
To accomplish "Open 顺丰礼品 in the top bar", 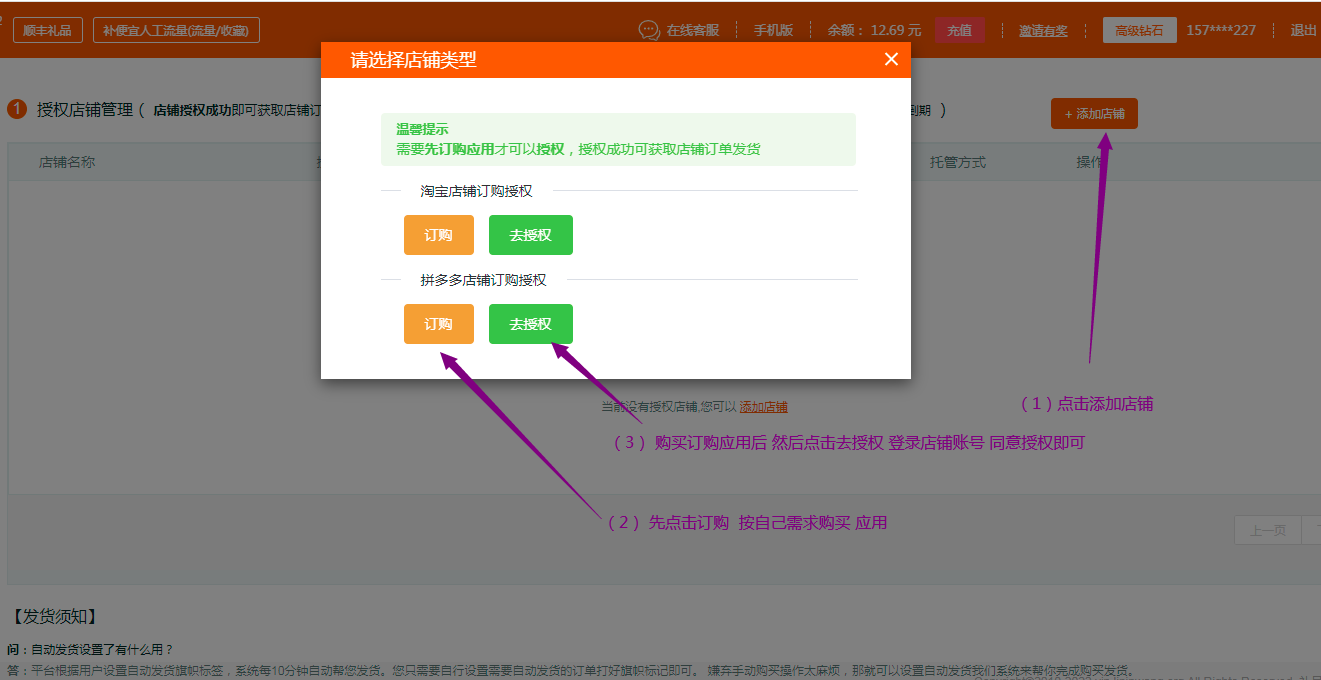I will coord(47,30).
